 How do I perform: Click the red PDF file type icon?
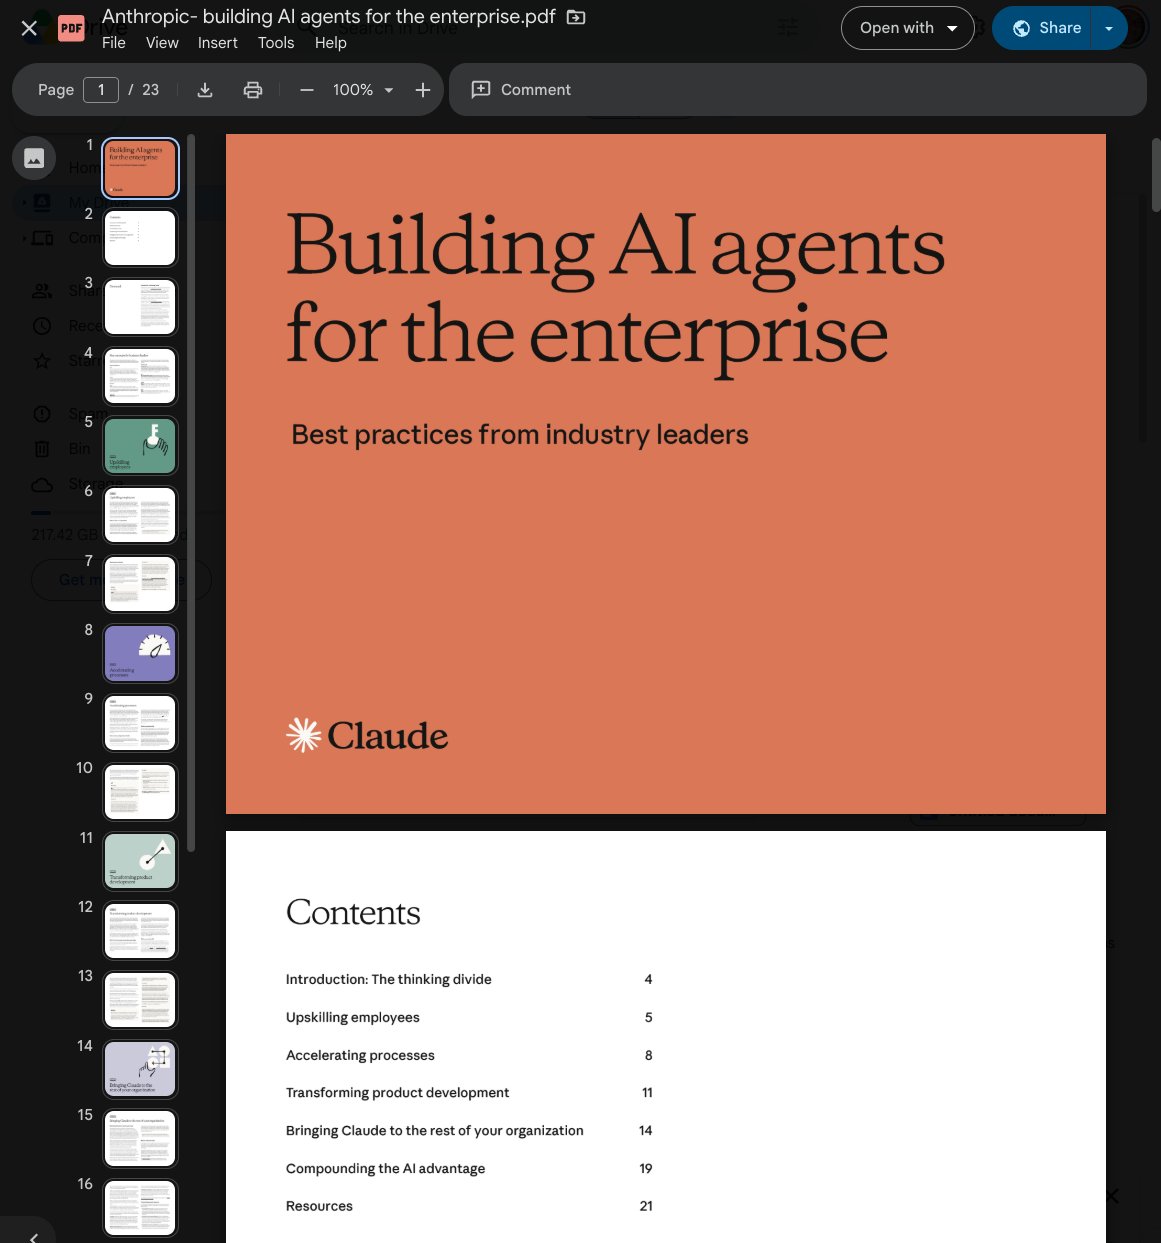point(71,28)
